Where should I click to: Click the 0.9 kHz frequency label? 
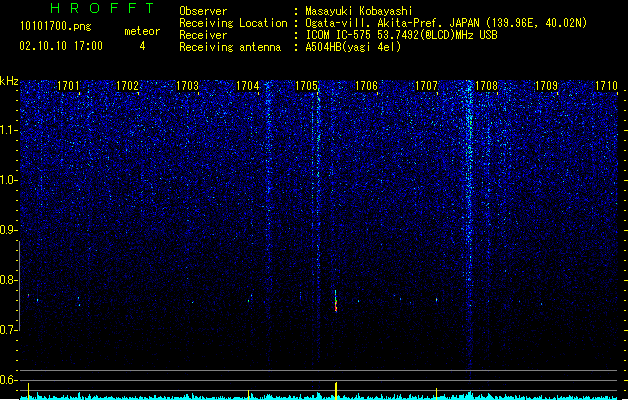pyautogui.click(x=9, y=230)
